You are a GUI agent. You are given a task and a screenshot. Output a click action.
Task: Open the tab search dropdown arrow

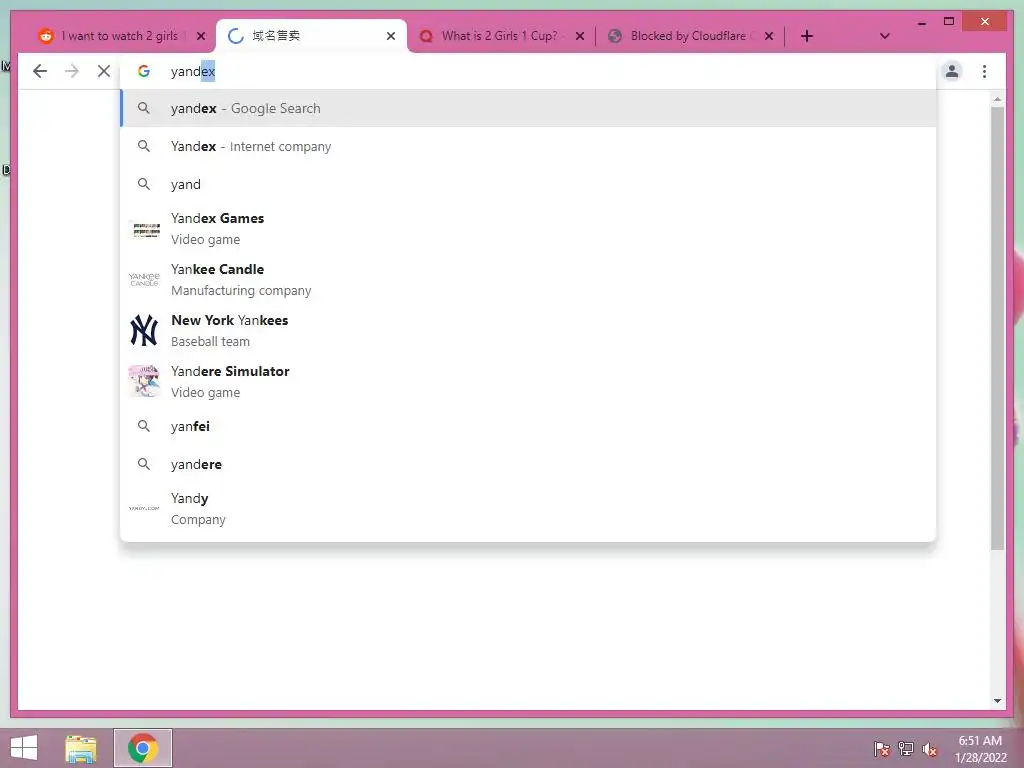coord(884,36)
